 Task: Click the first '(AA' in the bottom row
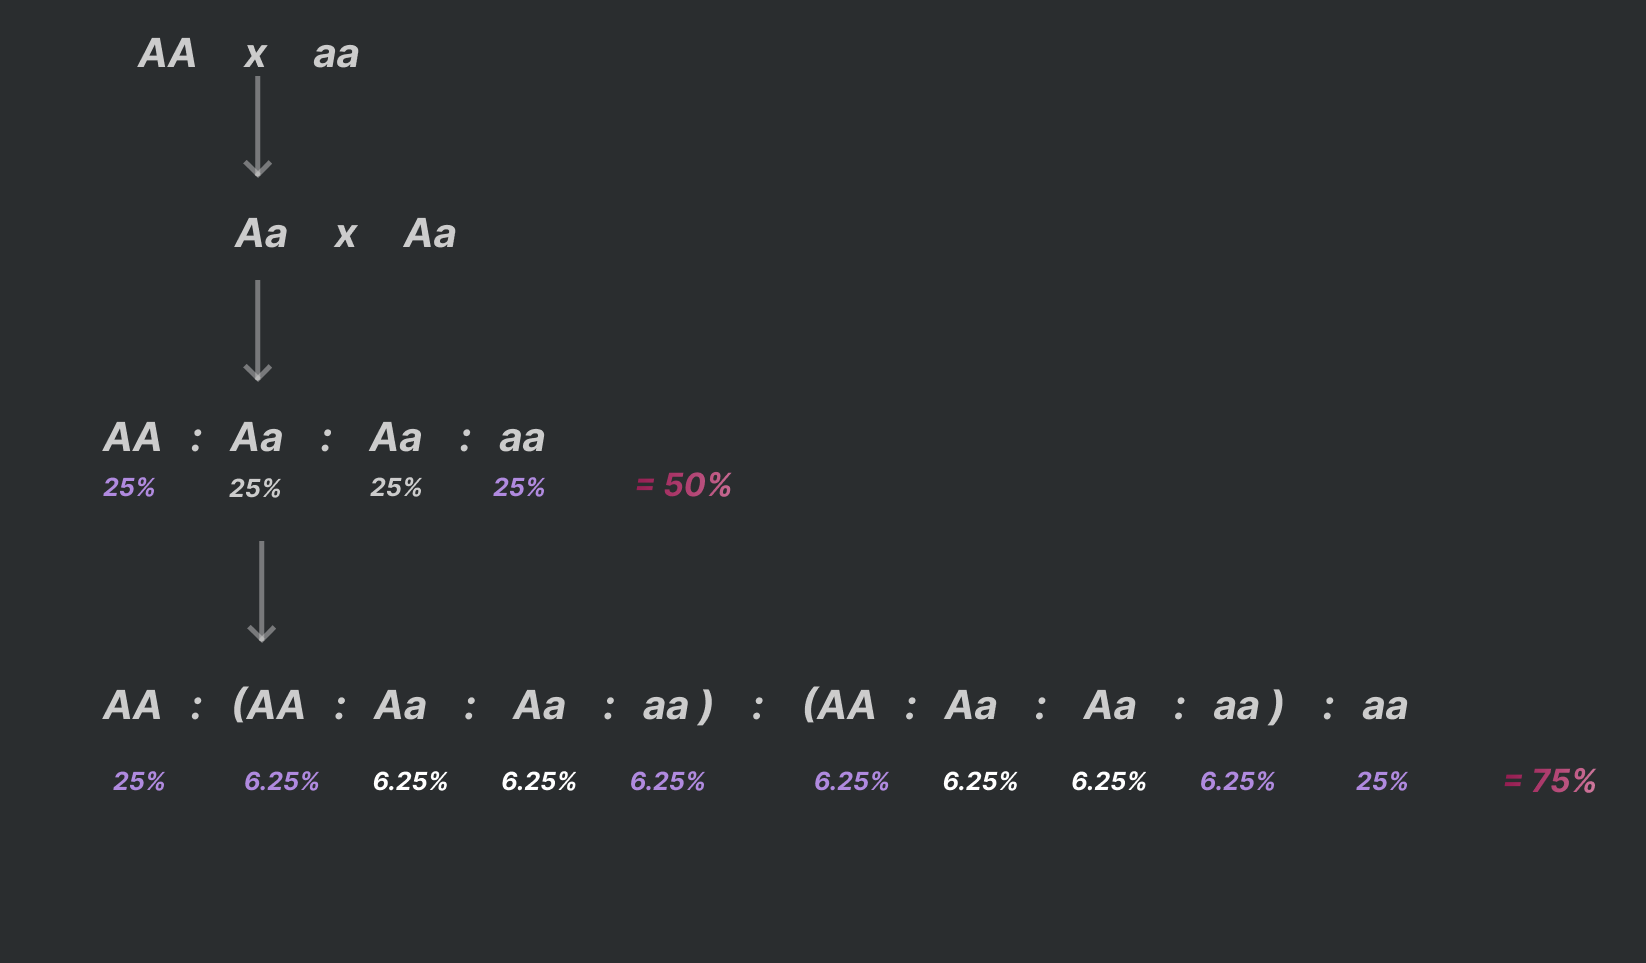[x=269, y=706]
